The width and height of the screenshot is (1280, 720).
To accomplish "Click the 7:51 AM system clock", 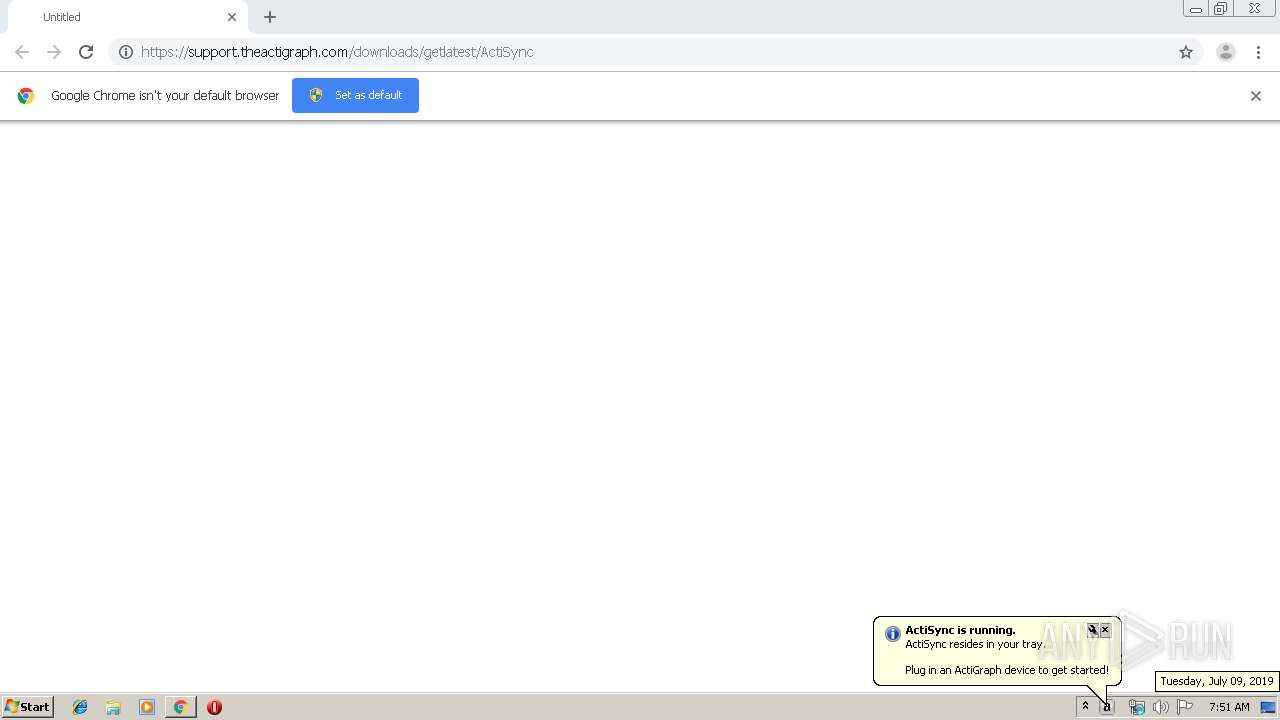I will pos(1229,707).
